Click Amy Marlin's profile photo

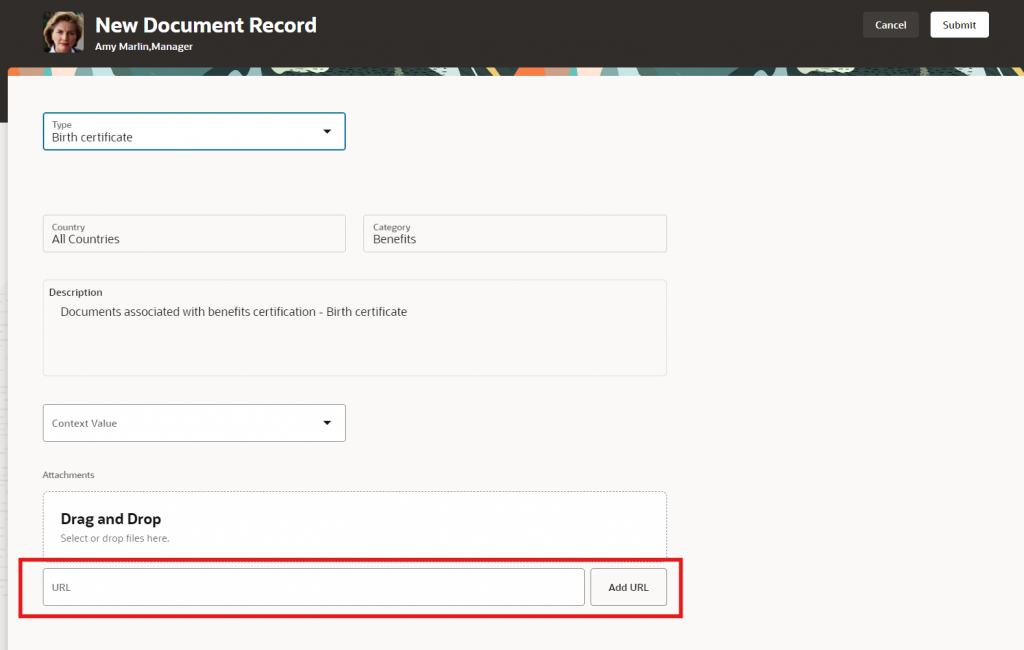pos(62,33)
